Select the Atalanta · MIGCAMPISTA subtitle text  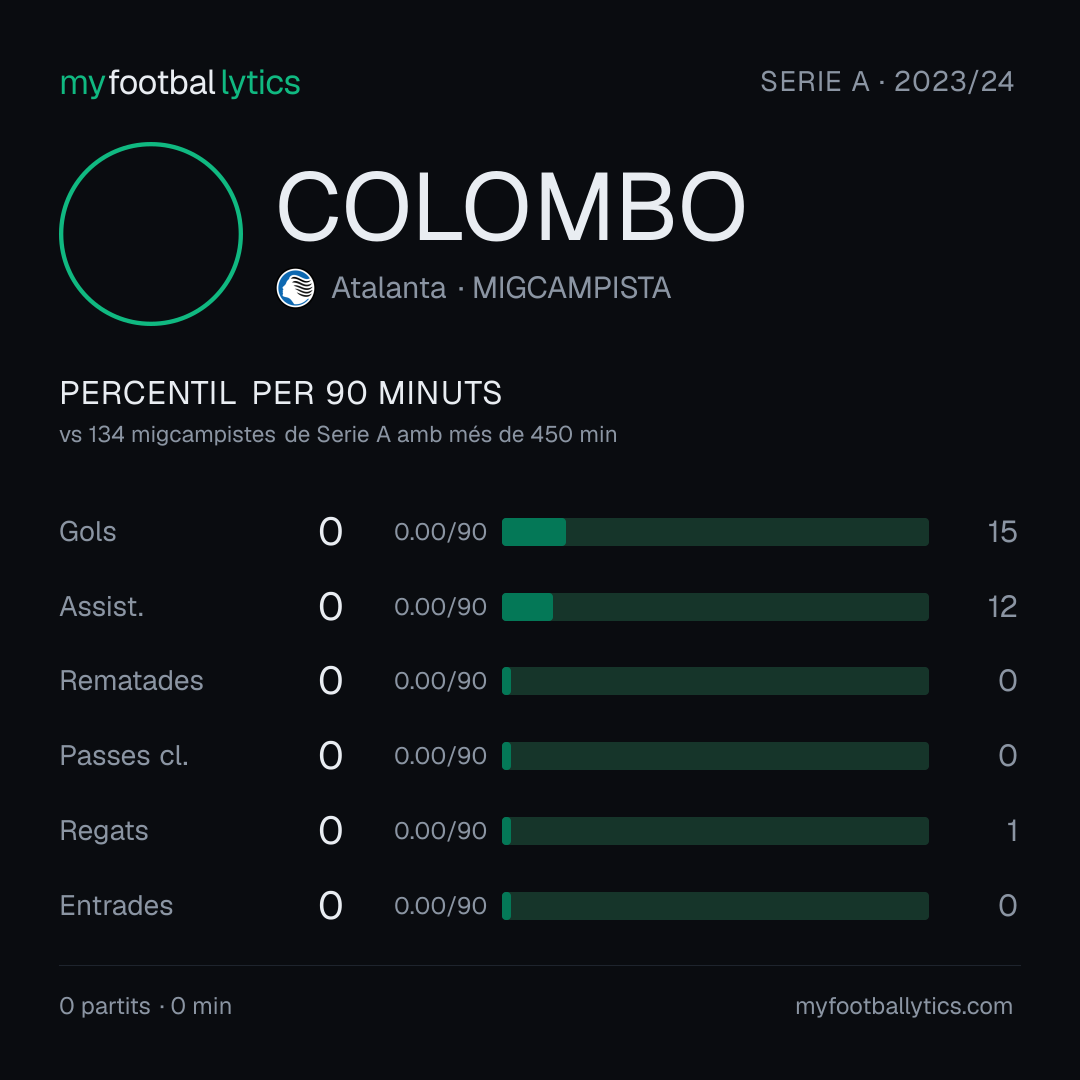click(501, 288)
